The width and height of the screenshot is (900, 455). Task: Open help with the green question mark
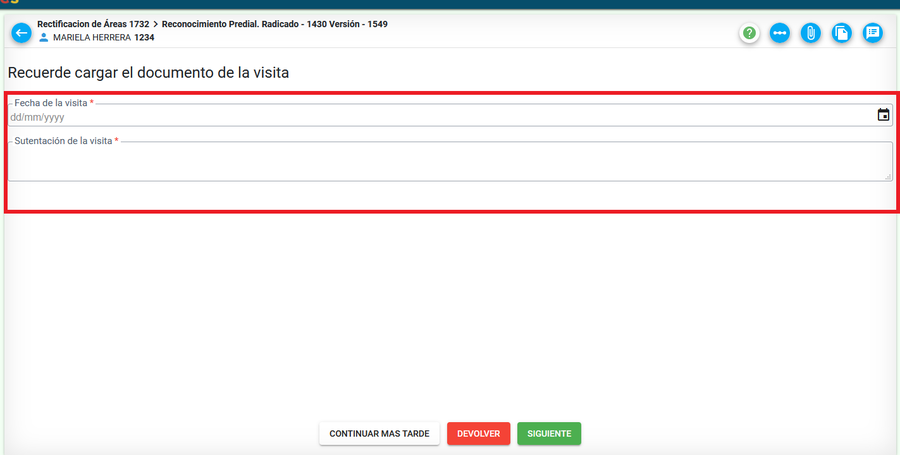[x=749, y=33]
